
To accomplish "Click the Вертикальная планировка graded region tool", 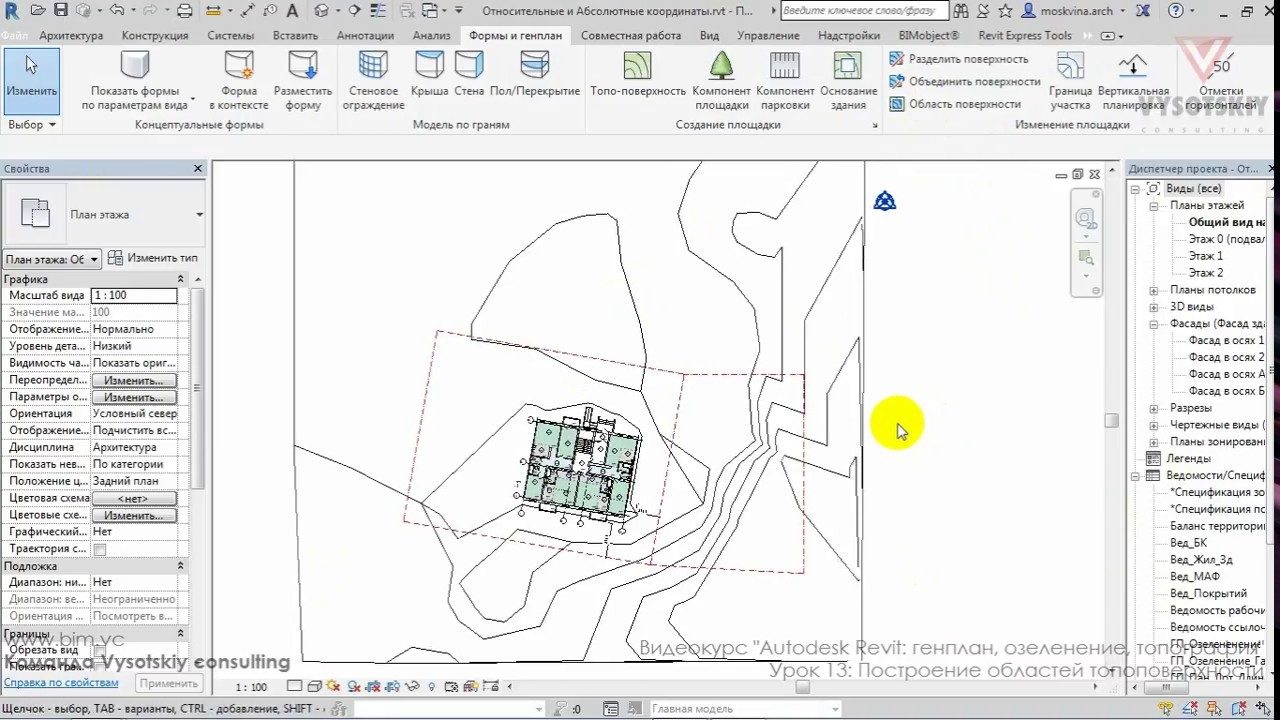I will coord(1133,80).
